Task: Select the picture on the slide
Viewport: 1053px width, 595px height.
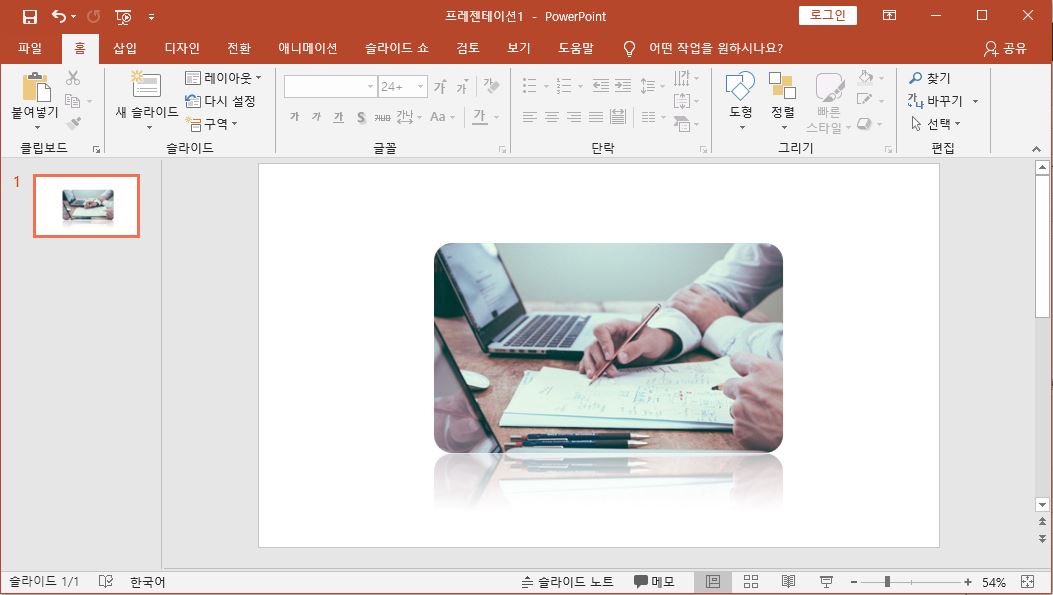Action: (608, 348)
